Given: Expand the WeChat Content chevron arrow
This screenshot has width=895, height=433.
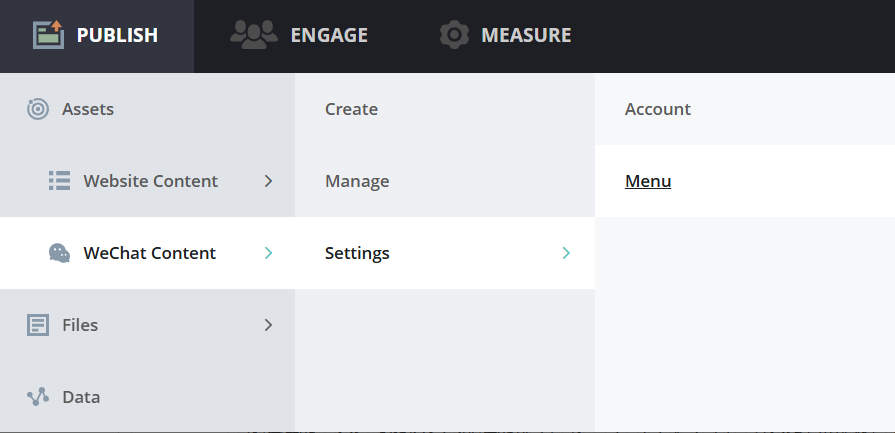Looking at the screenshot, I should click(x=268, y=253).
